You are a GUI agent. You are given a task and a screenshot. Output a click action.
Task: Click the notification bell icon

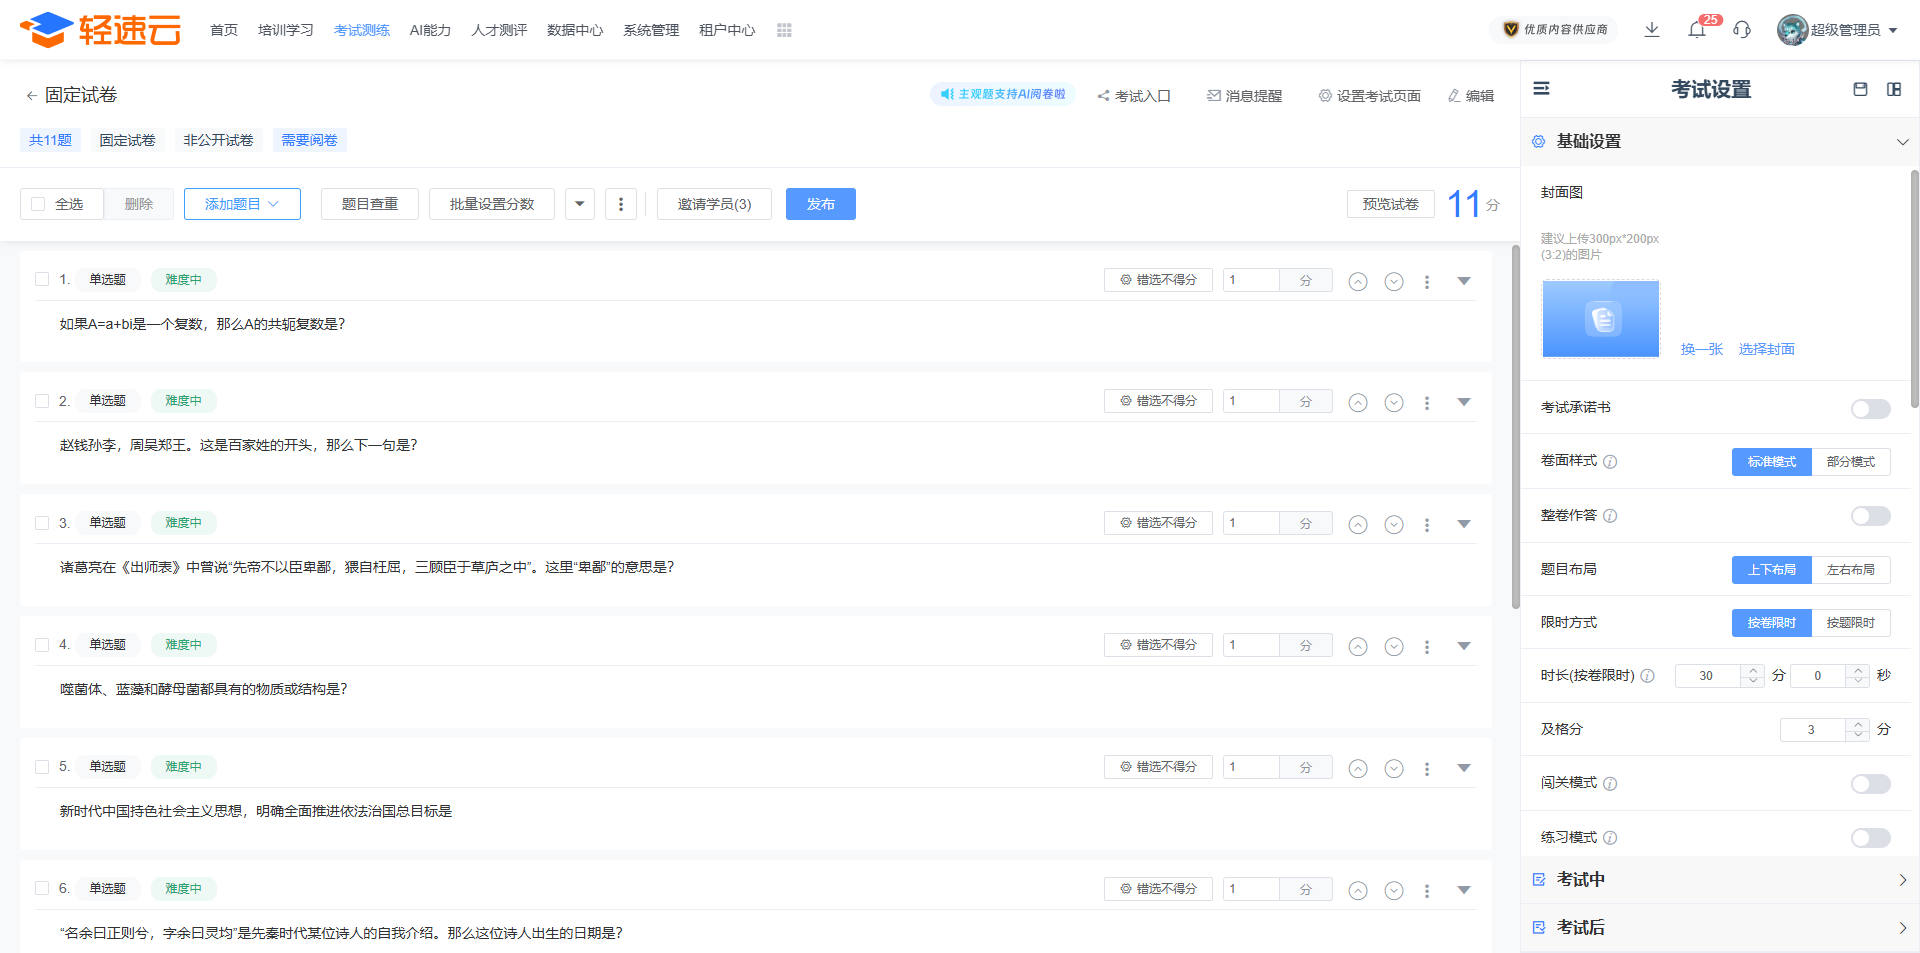(1697, 30)
